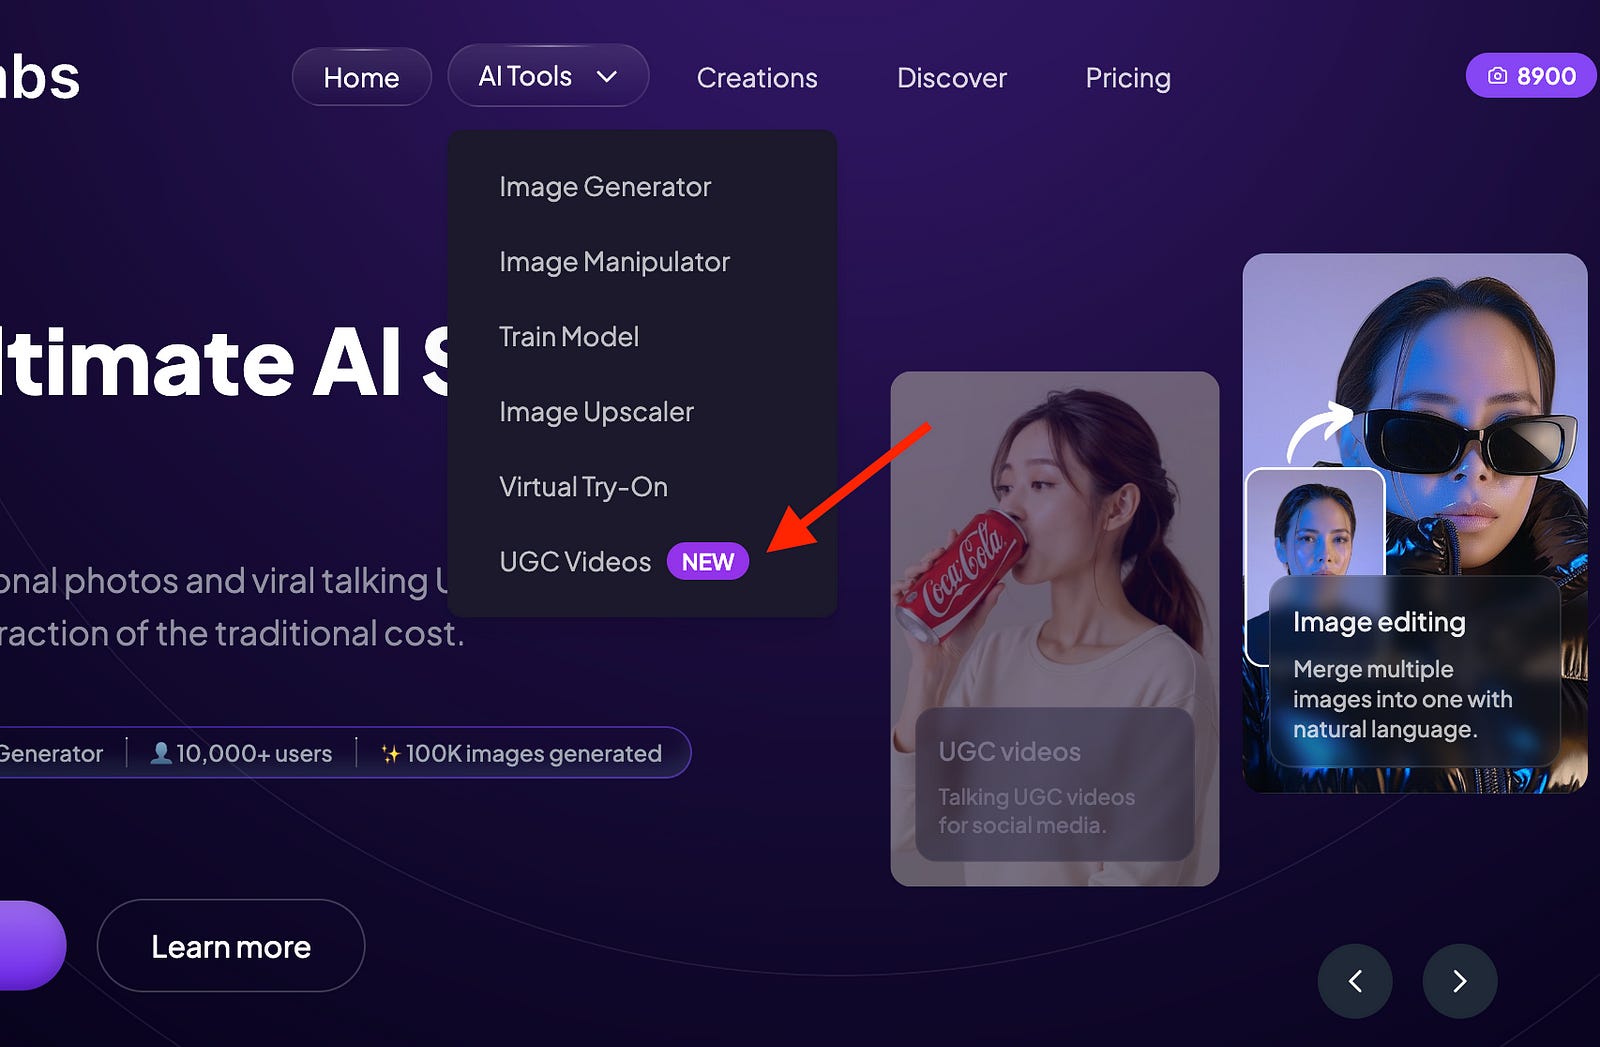Click the NEW badge beside UGC Videos
Image resolution: width=1600 pixels, height=1047 pixels.
click(x=708, y=562)
